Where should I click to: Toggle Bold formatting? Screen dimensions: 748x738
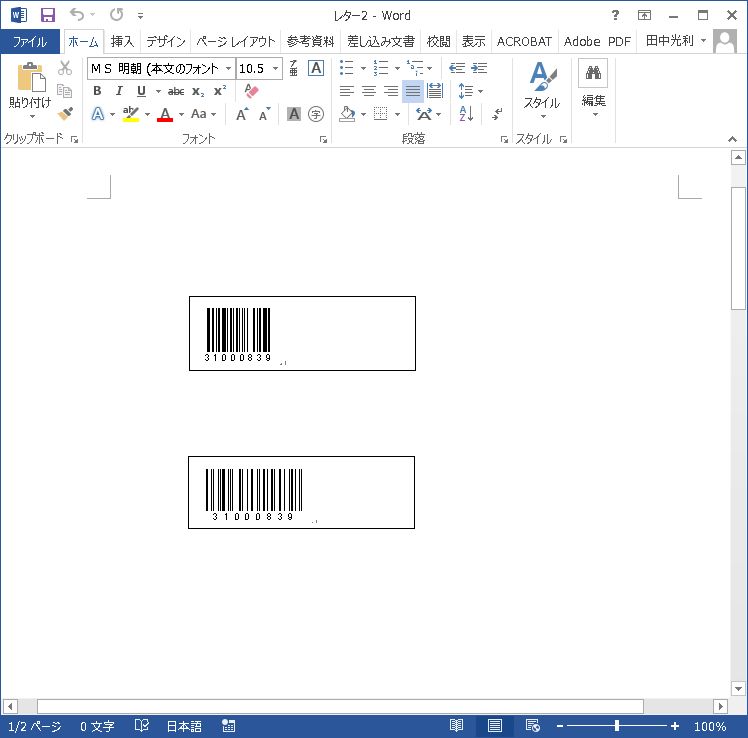coord(97,91)
